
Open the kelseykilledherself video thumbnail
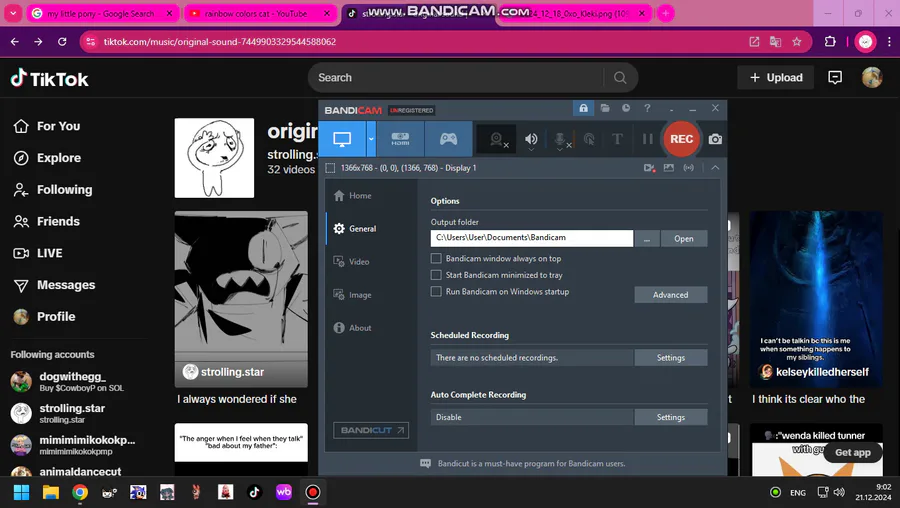(x=816, y=299)
